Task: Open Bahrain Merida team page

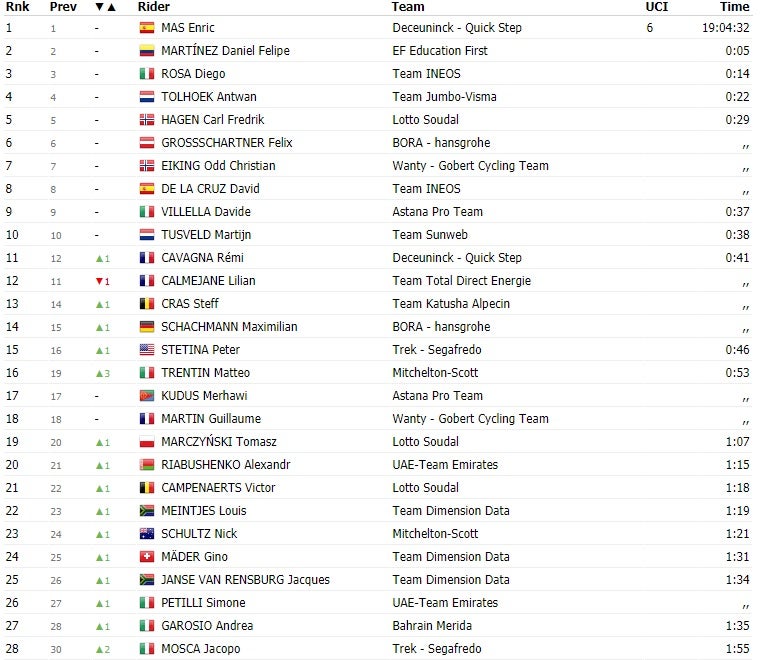Action: [432, 626]
